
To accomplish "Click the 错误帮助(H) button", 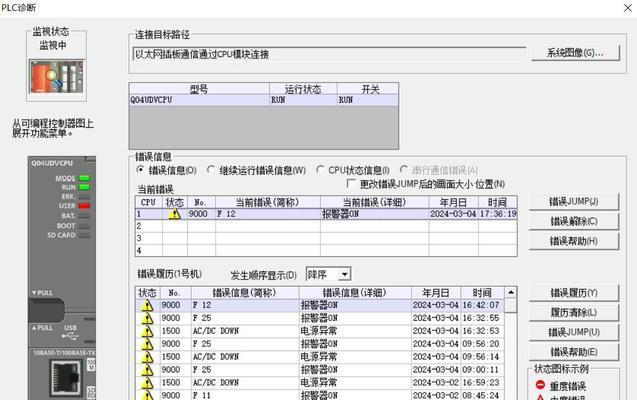I will [x=574, y=241].
